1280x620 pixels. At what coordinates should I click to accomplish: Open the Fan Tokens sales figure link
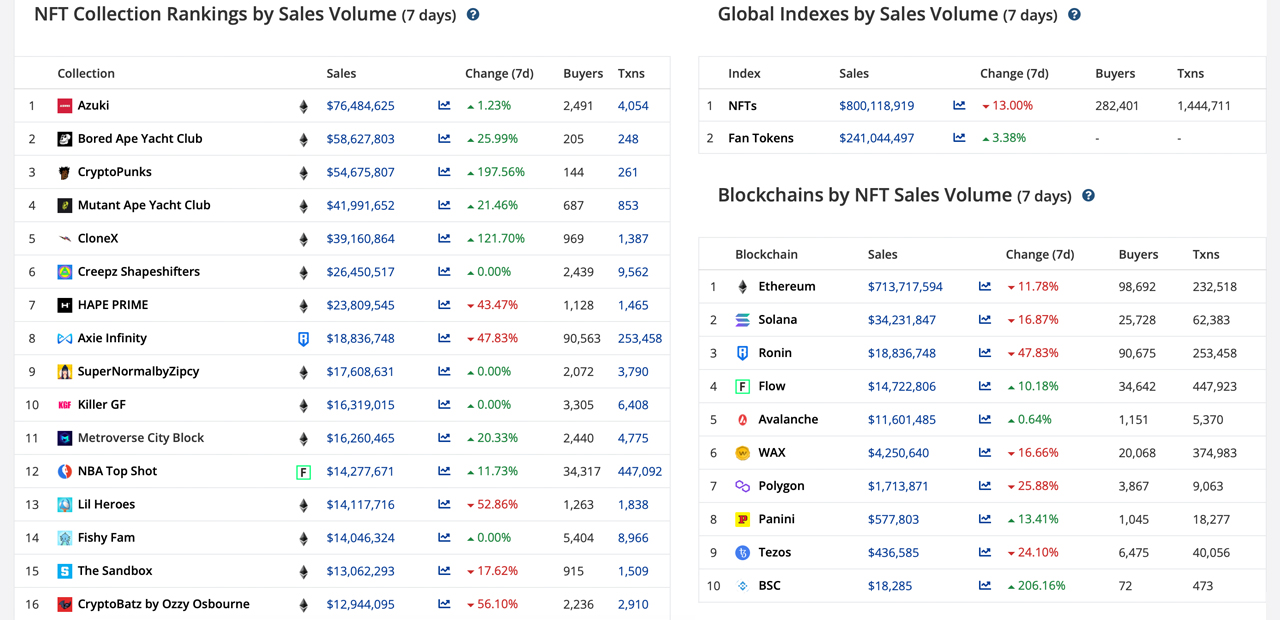pos(877,138)
